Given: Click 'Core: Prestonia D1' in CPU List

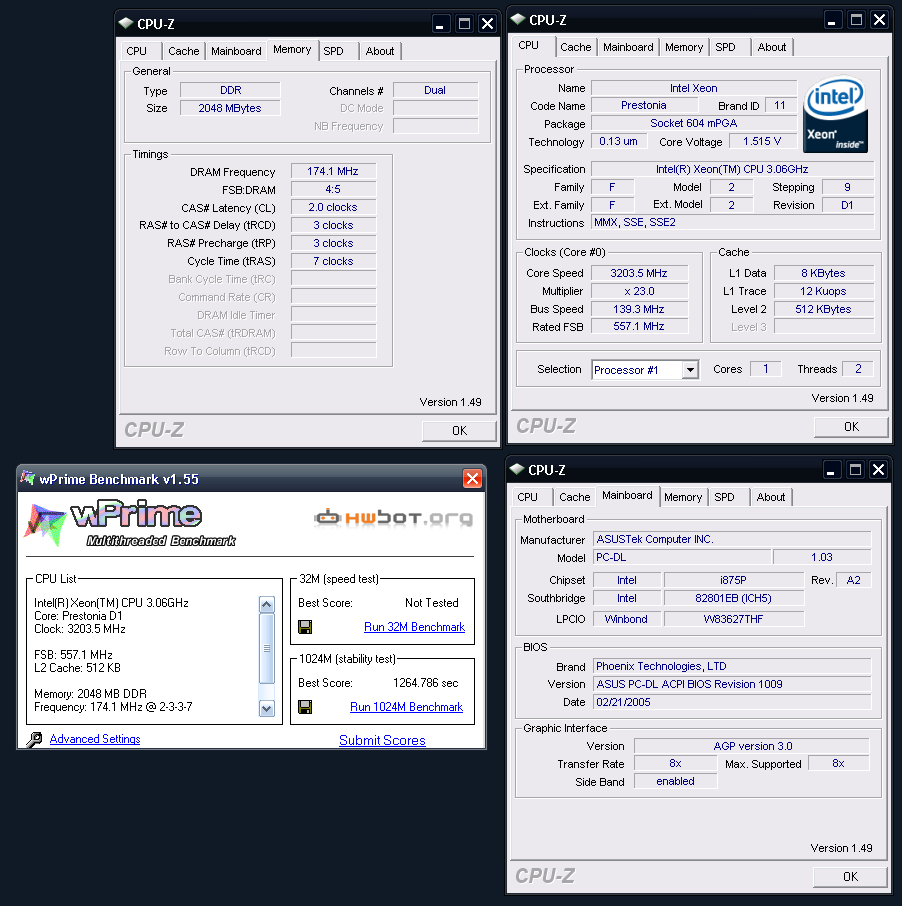Looking at the screenshot, I should click(x=78, y=616).
